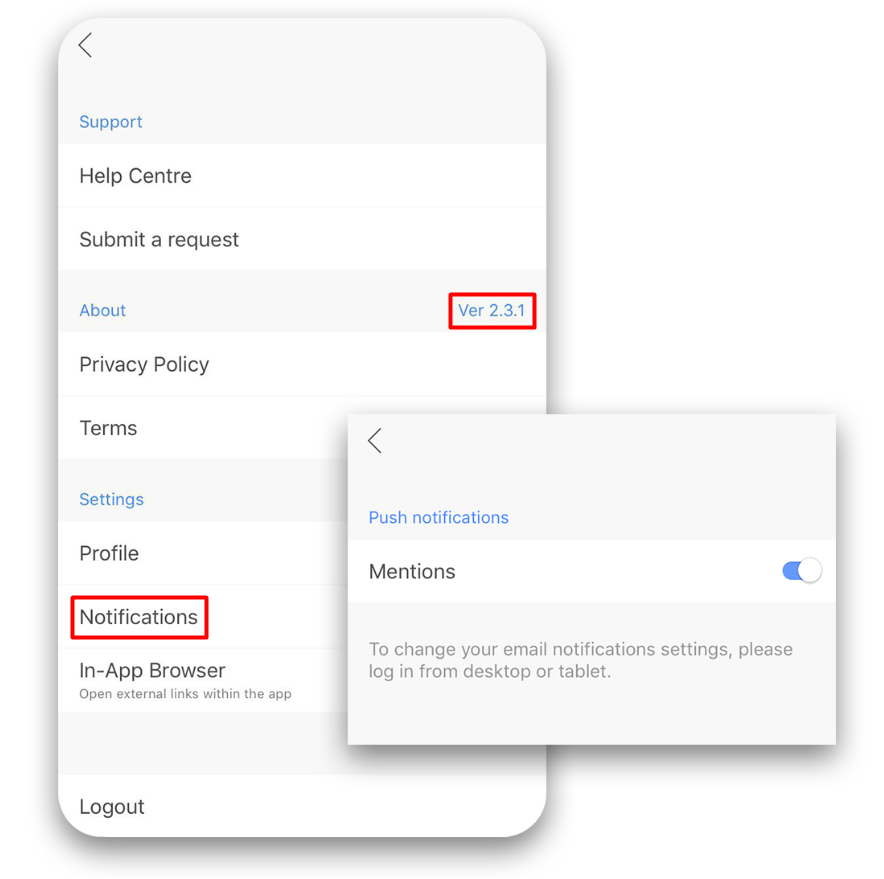Image resolution: width=884 pixels, height=879 pixels.
Task: Click the Mentions row label
Action: tap(412, 571)
